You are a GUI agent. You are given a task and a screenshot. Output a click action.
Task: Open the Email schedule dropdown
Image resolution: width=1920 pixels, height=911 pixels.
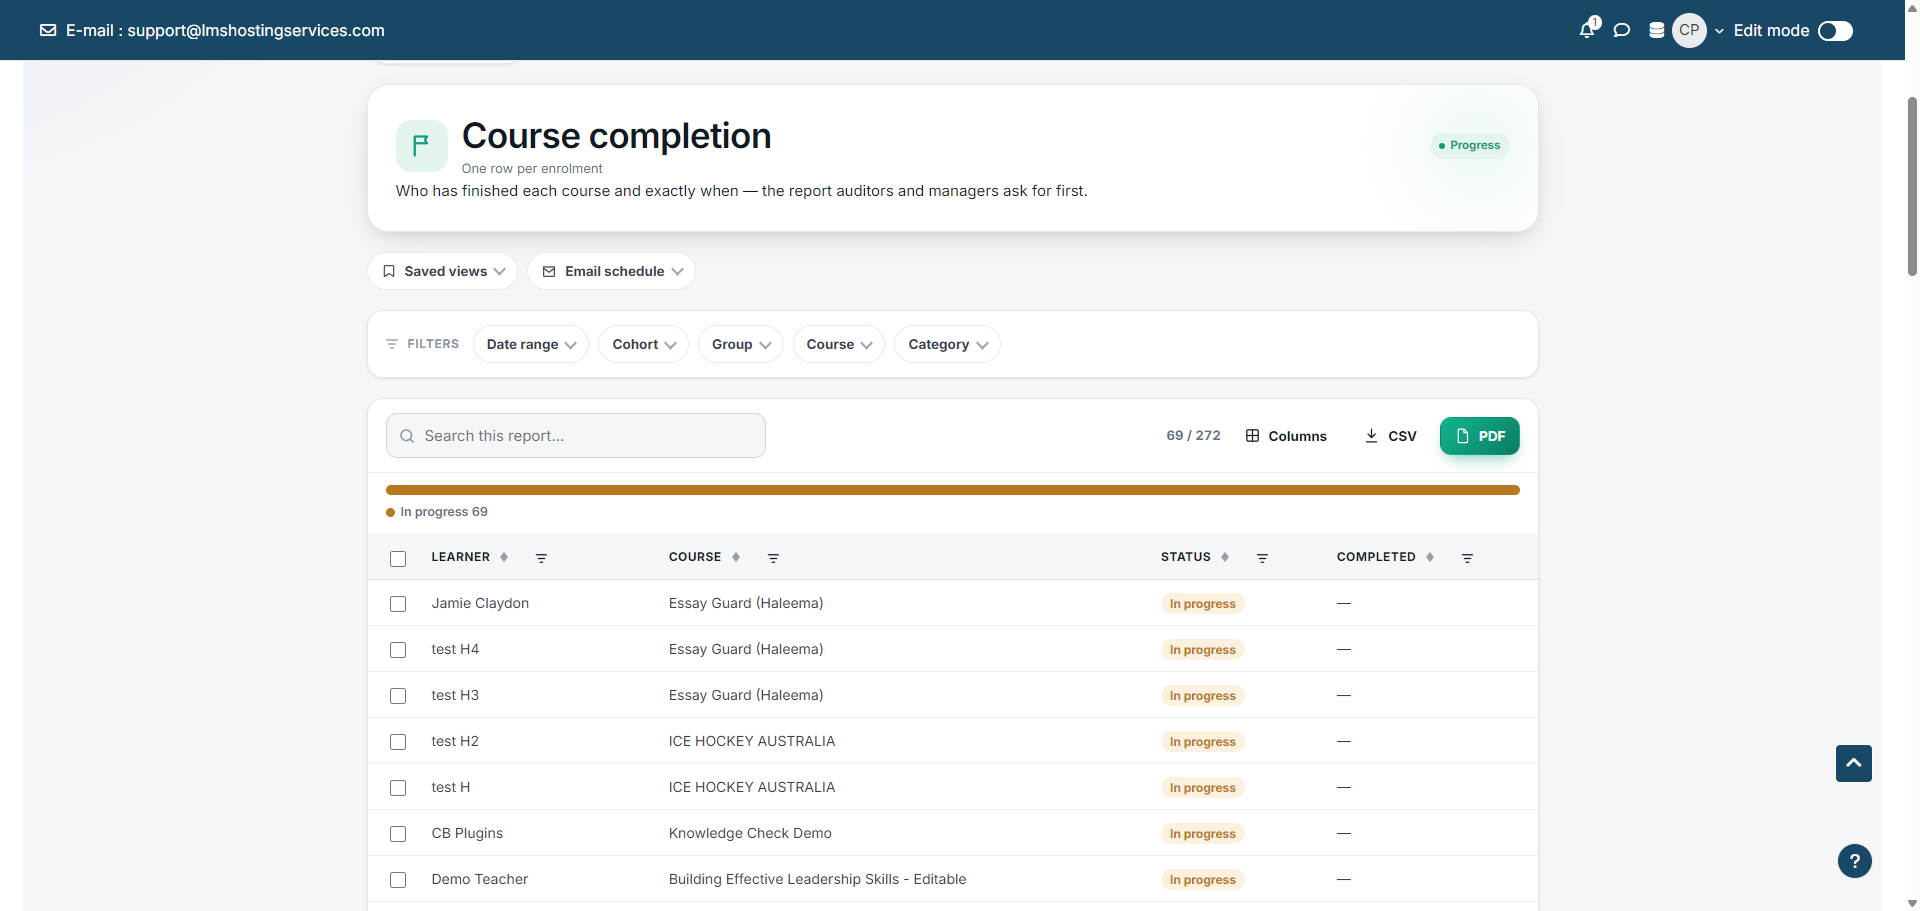coord(612,271)
